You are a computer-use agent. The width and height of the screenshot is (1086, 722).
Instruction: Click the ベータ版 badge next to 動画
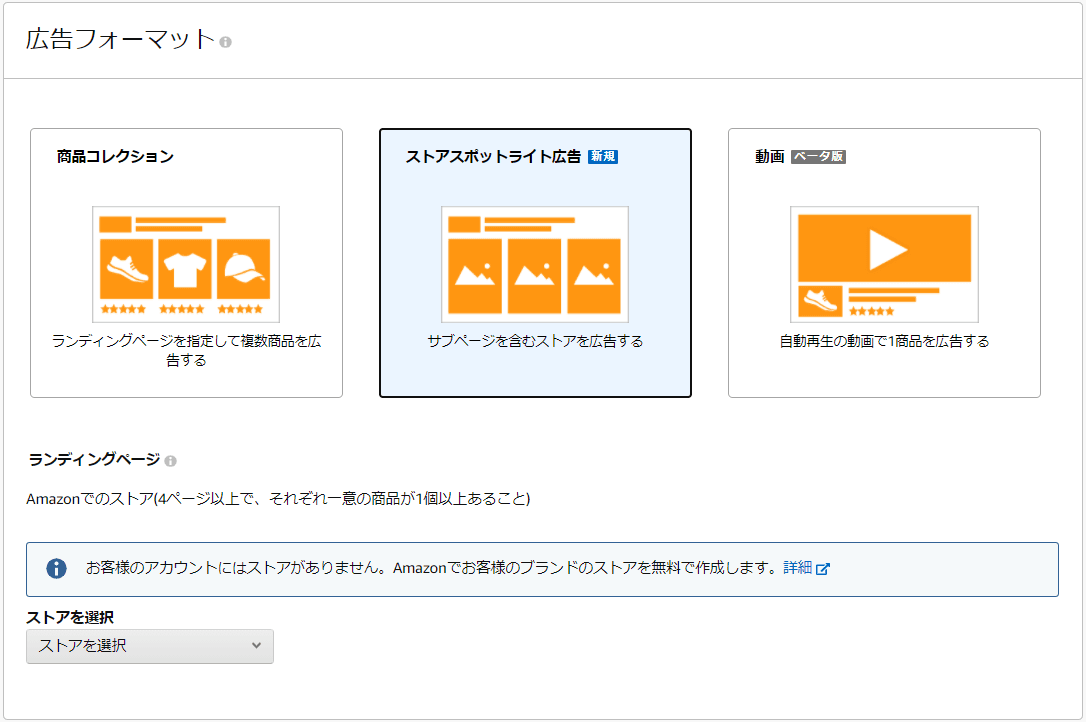tap(818, 157)
